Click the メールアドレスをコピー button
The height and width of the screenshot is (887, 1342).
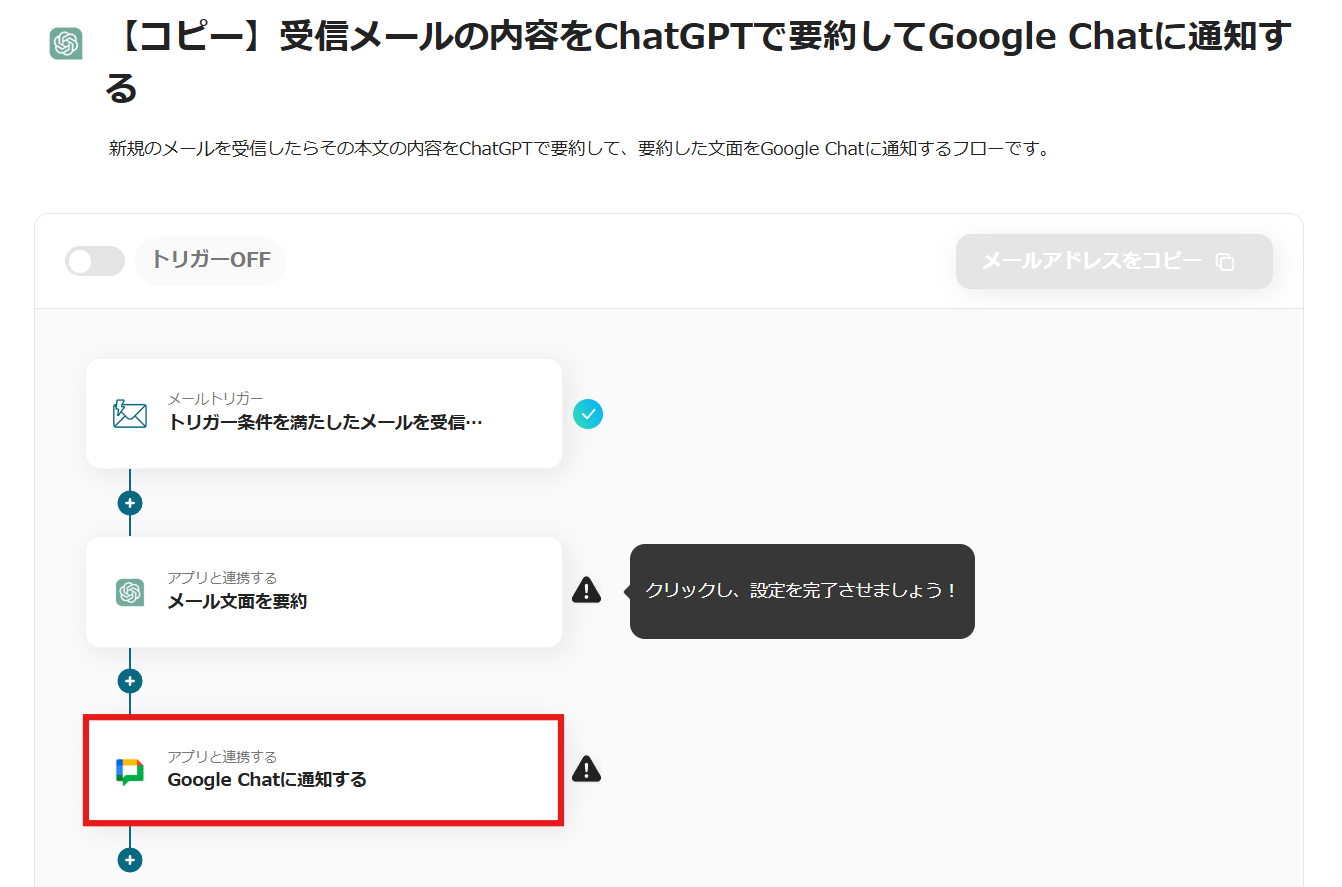[x=1114, y=262]
